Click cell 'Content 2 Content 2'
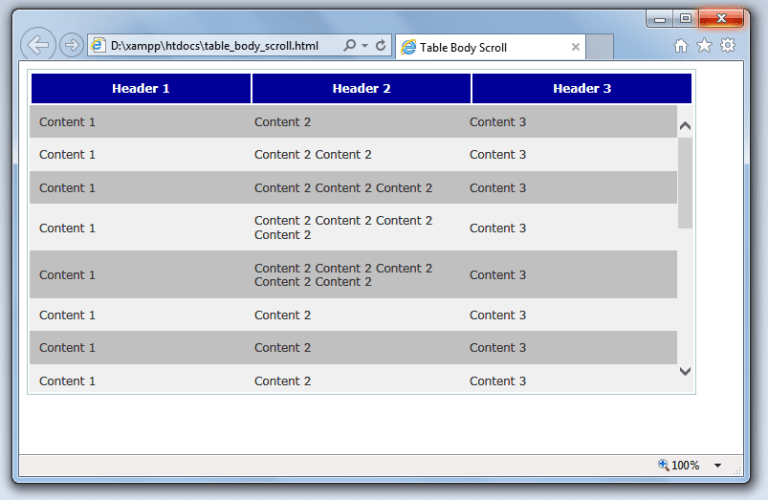 pyautogui.click(x=312, y=155)
